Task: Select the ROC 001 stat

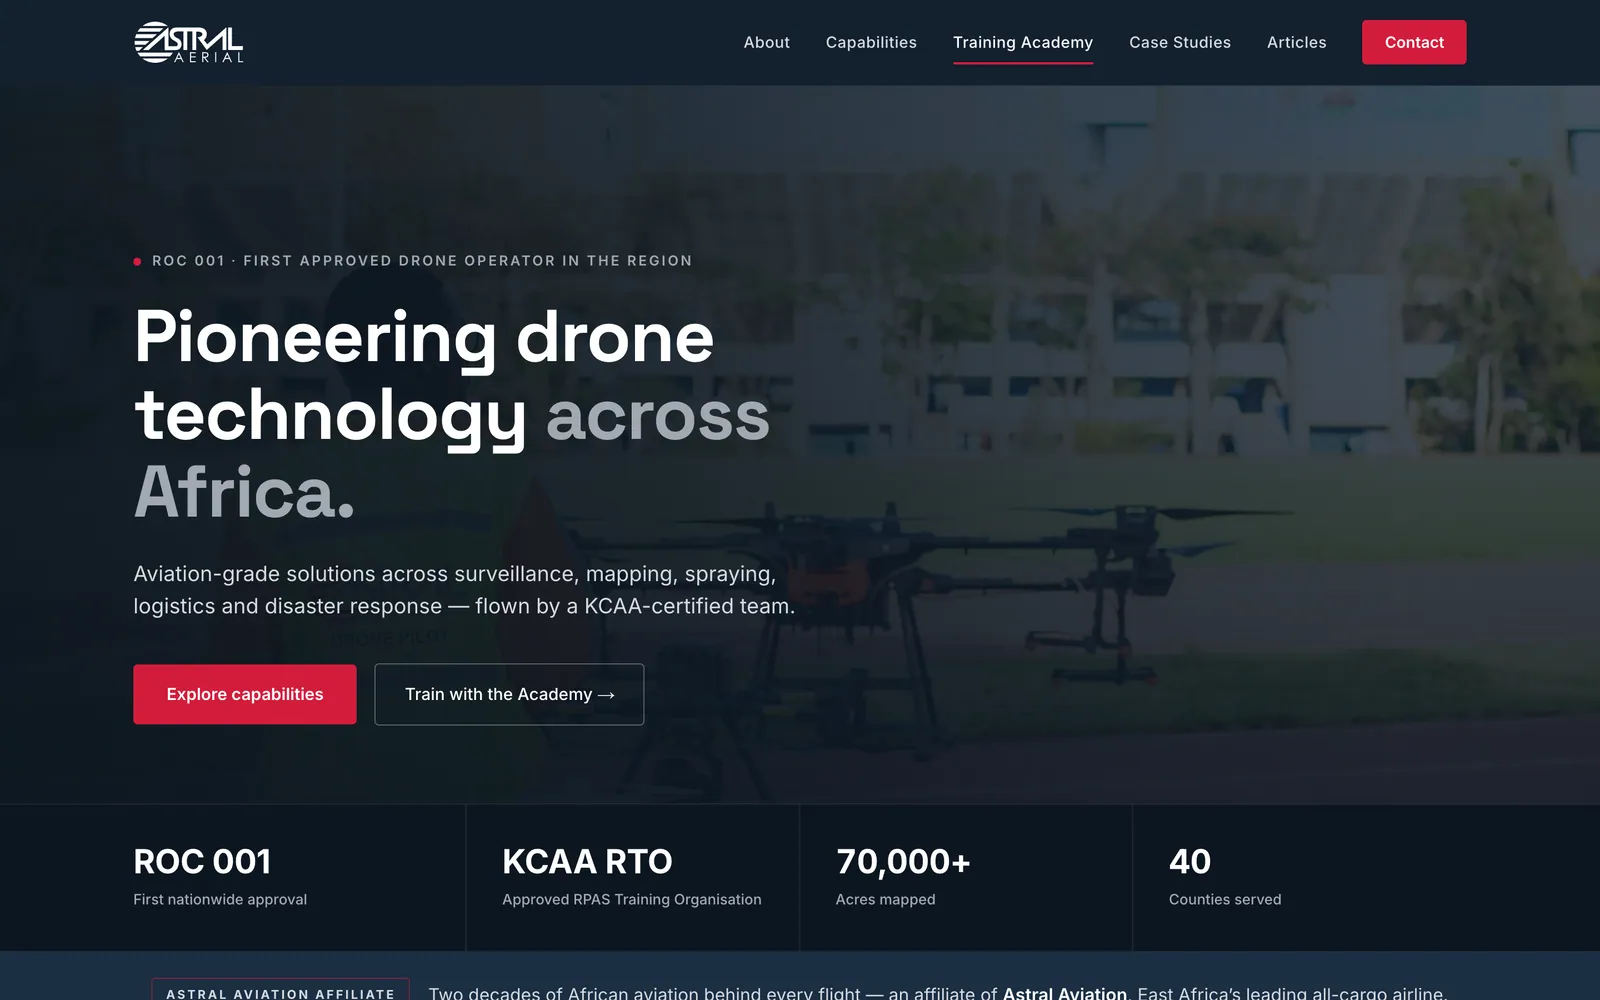Action: point(202,861)
